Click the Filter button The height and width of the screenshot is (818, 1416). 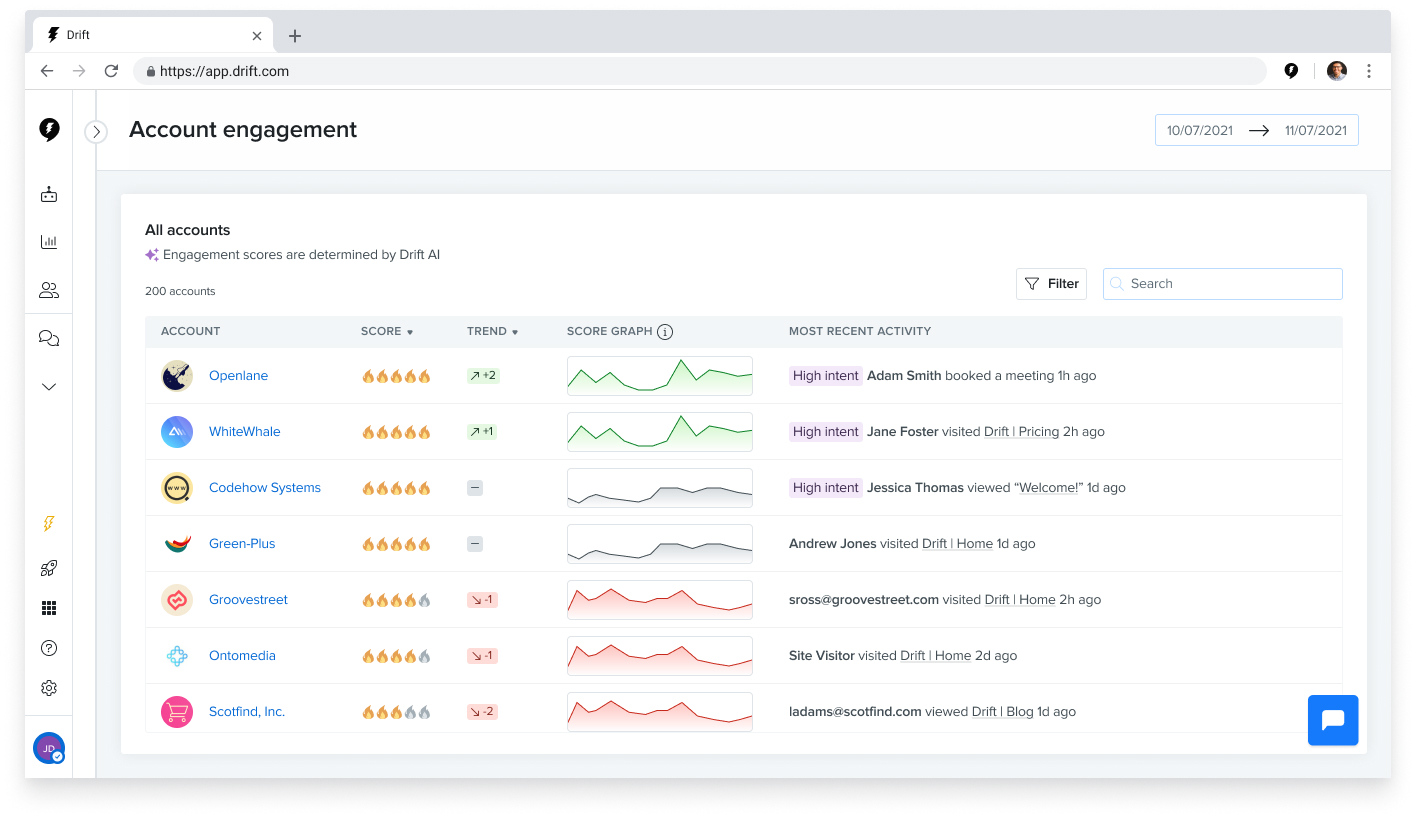(1051, 284)
